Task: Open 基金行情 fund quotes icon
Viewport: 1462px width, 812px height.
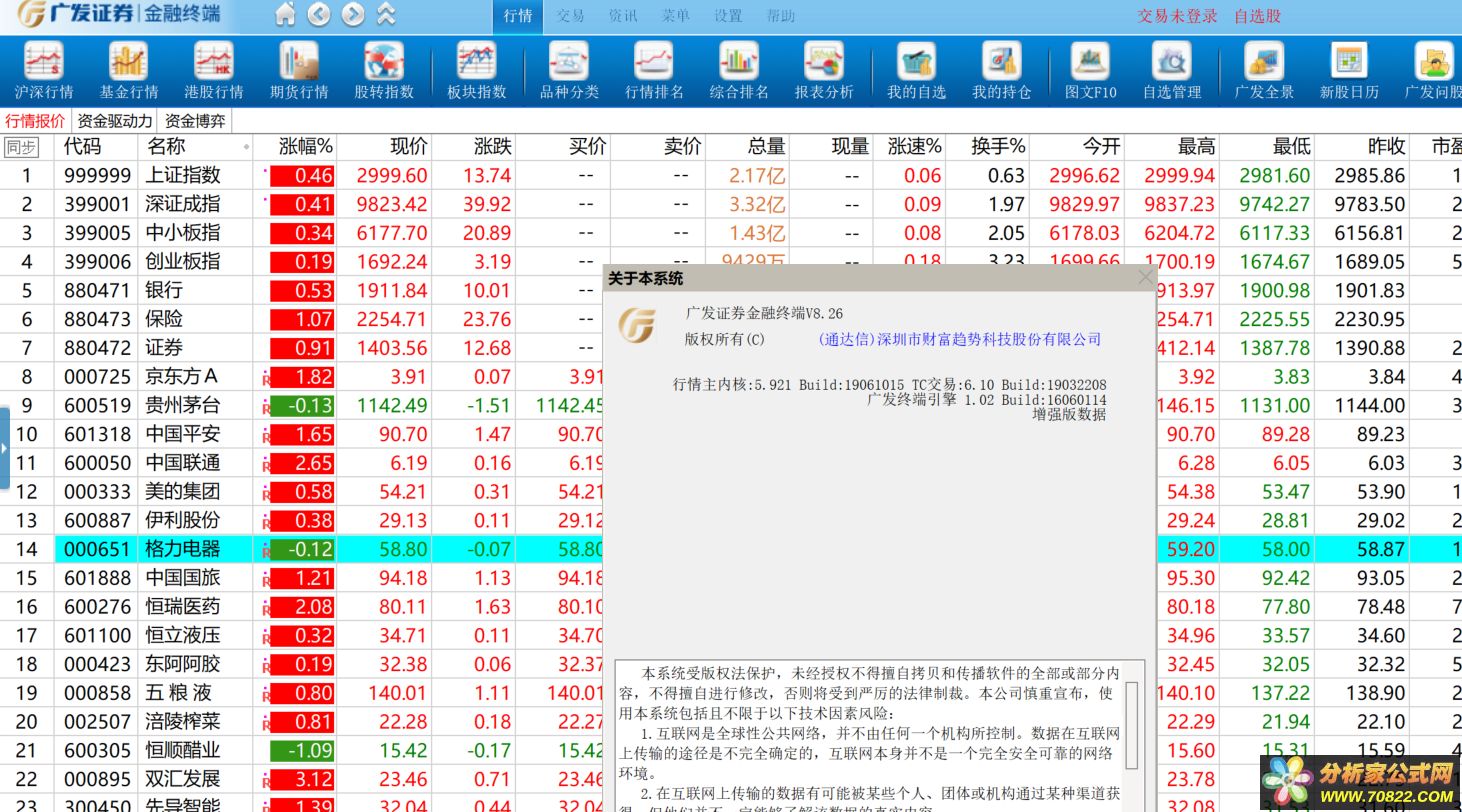Action: coord(129,71)
